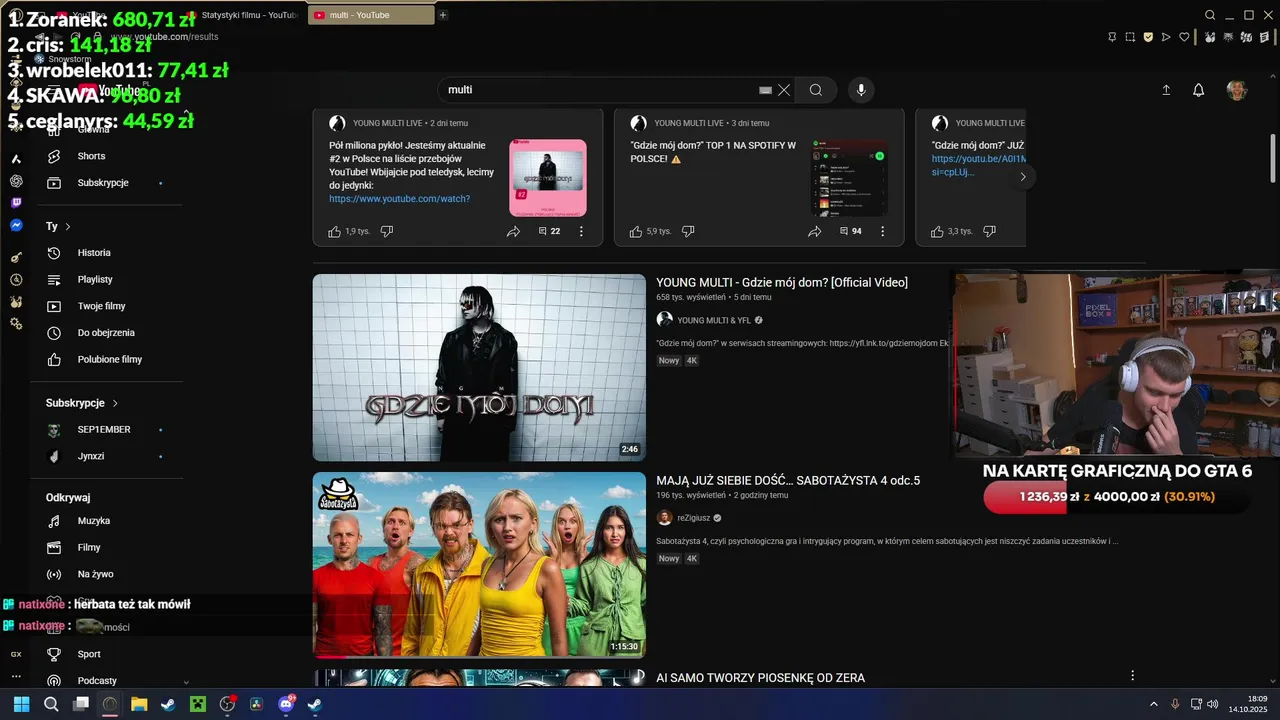Image resolution: width=1280 pixels, height=720 pixels.
Task: Open ChatGPT icon in browser sidebar
Action: [16, 181]
